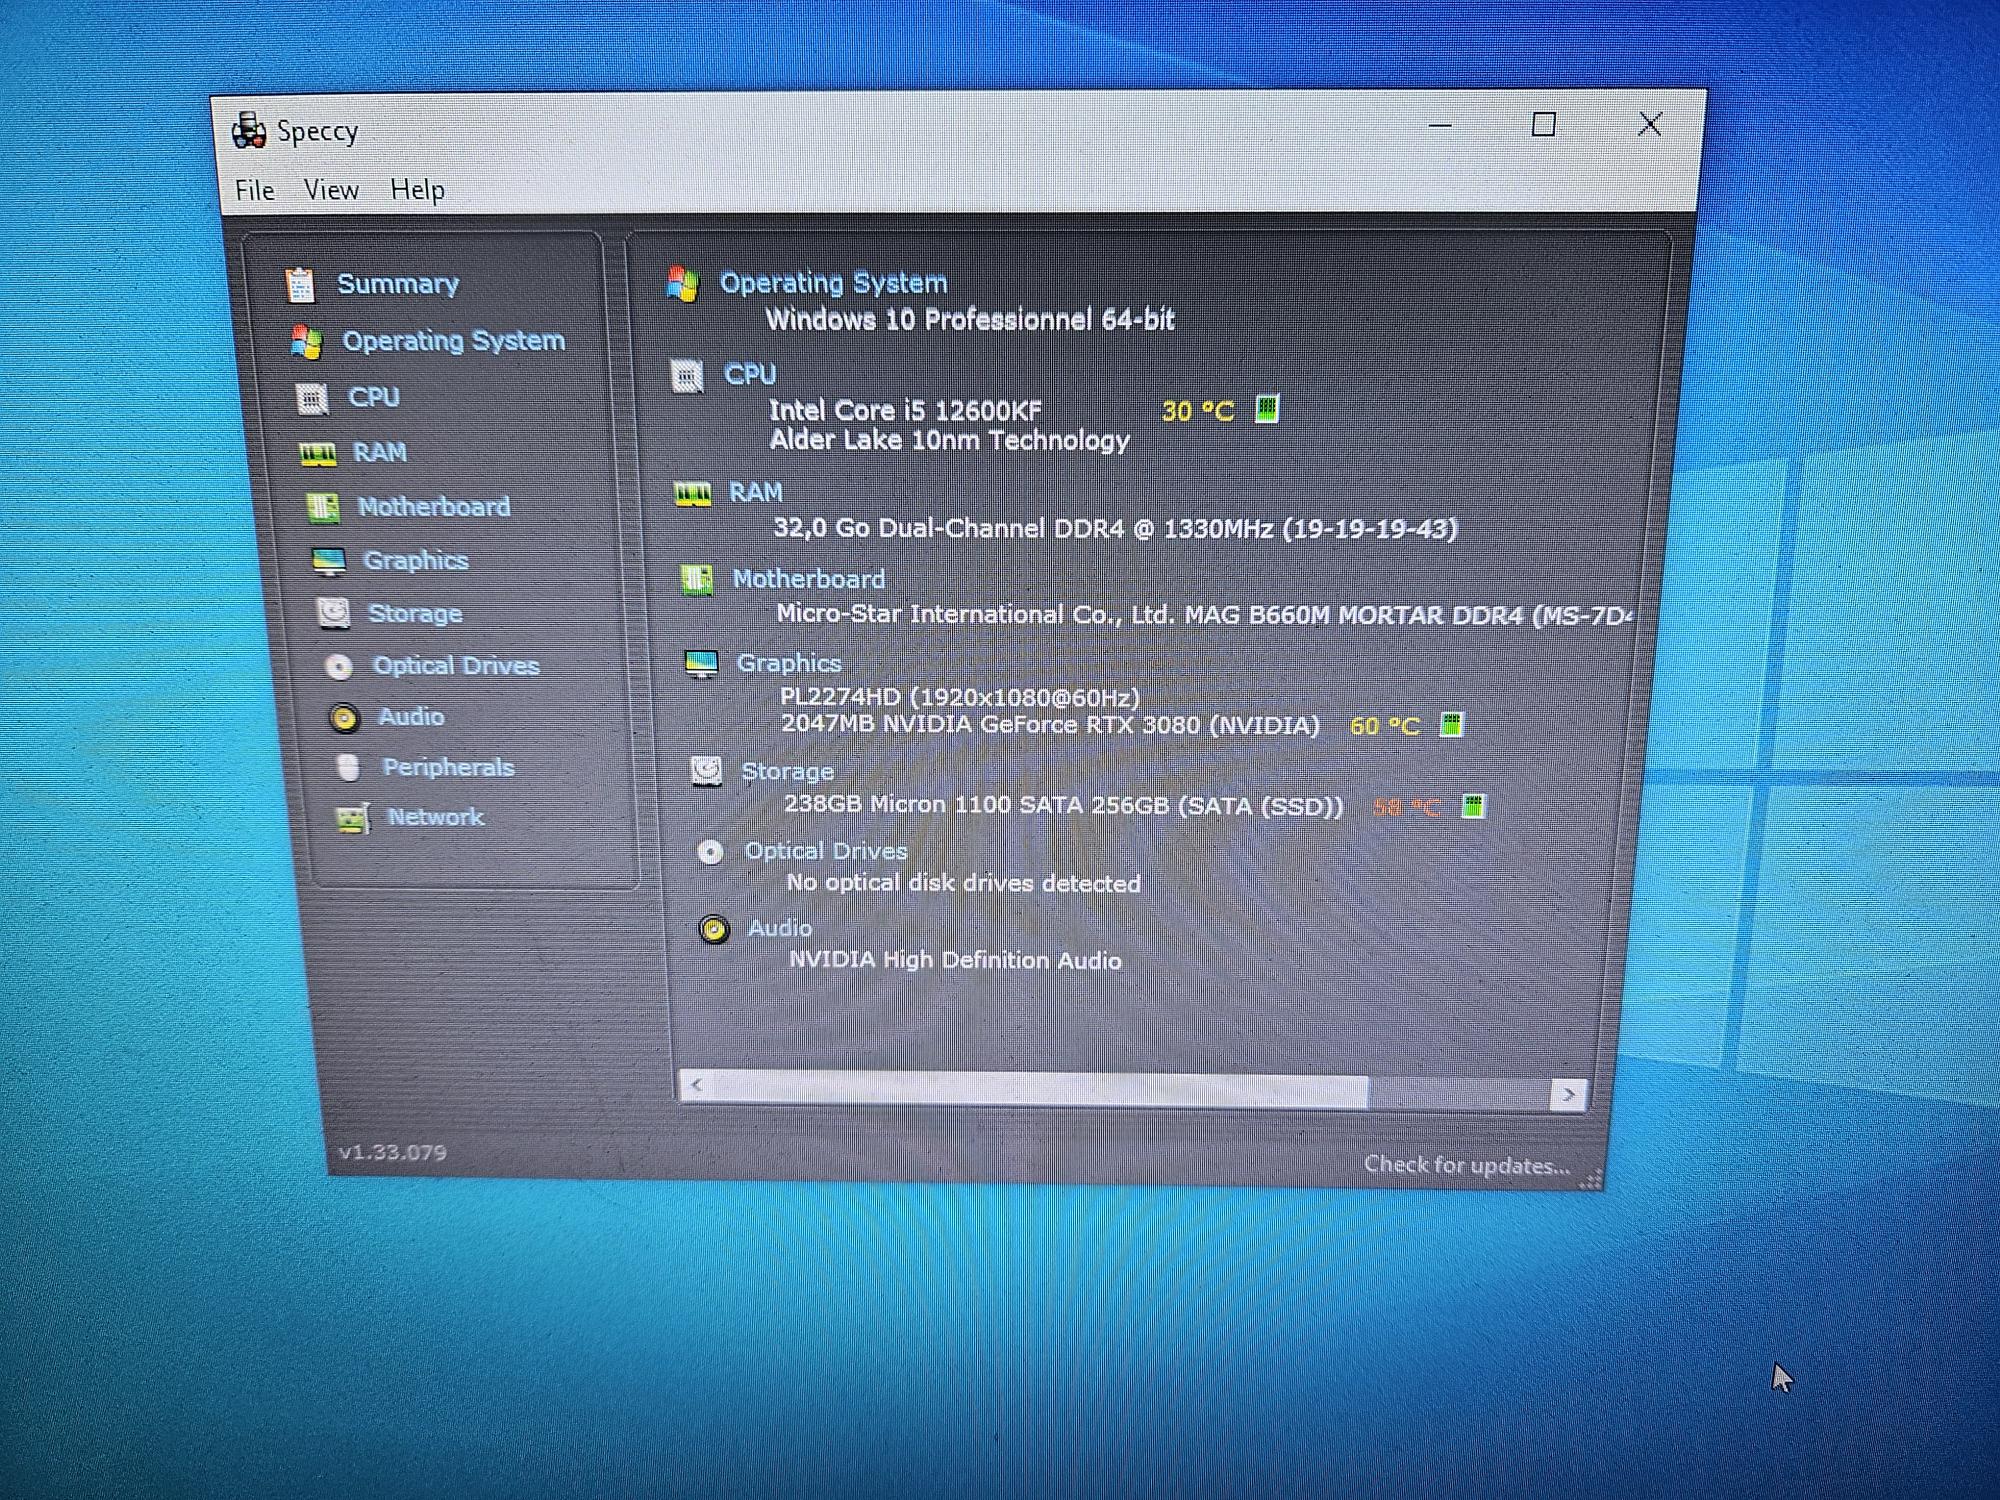Click the sidebar RAM stick icon
The width and height of the screenshot is (2000, 1500).
pos(318,454)
